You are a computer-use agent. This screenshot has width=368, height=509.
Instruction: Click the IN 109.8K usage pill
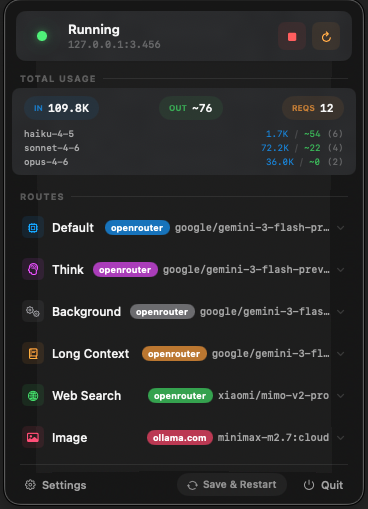61,108
